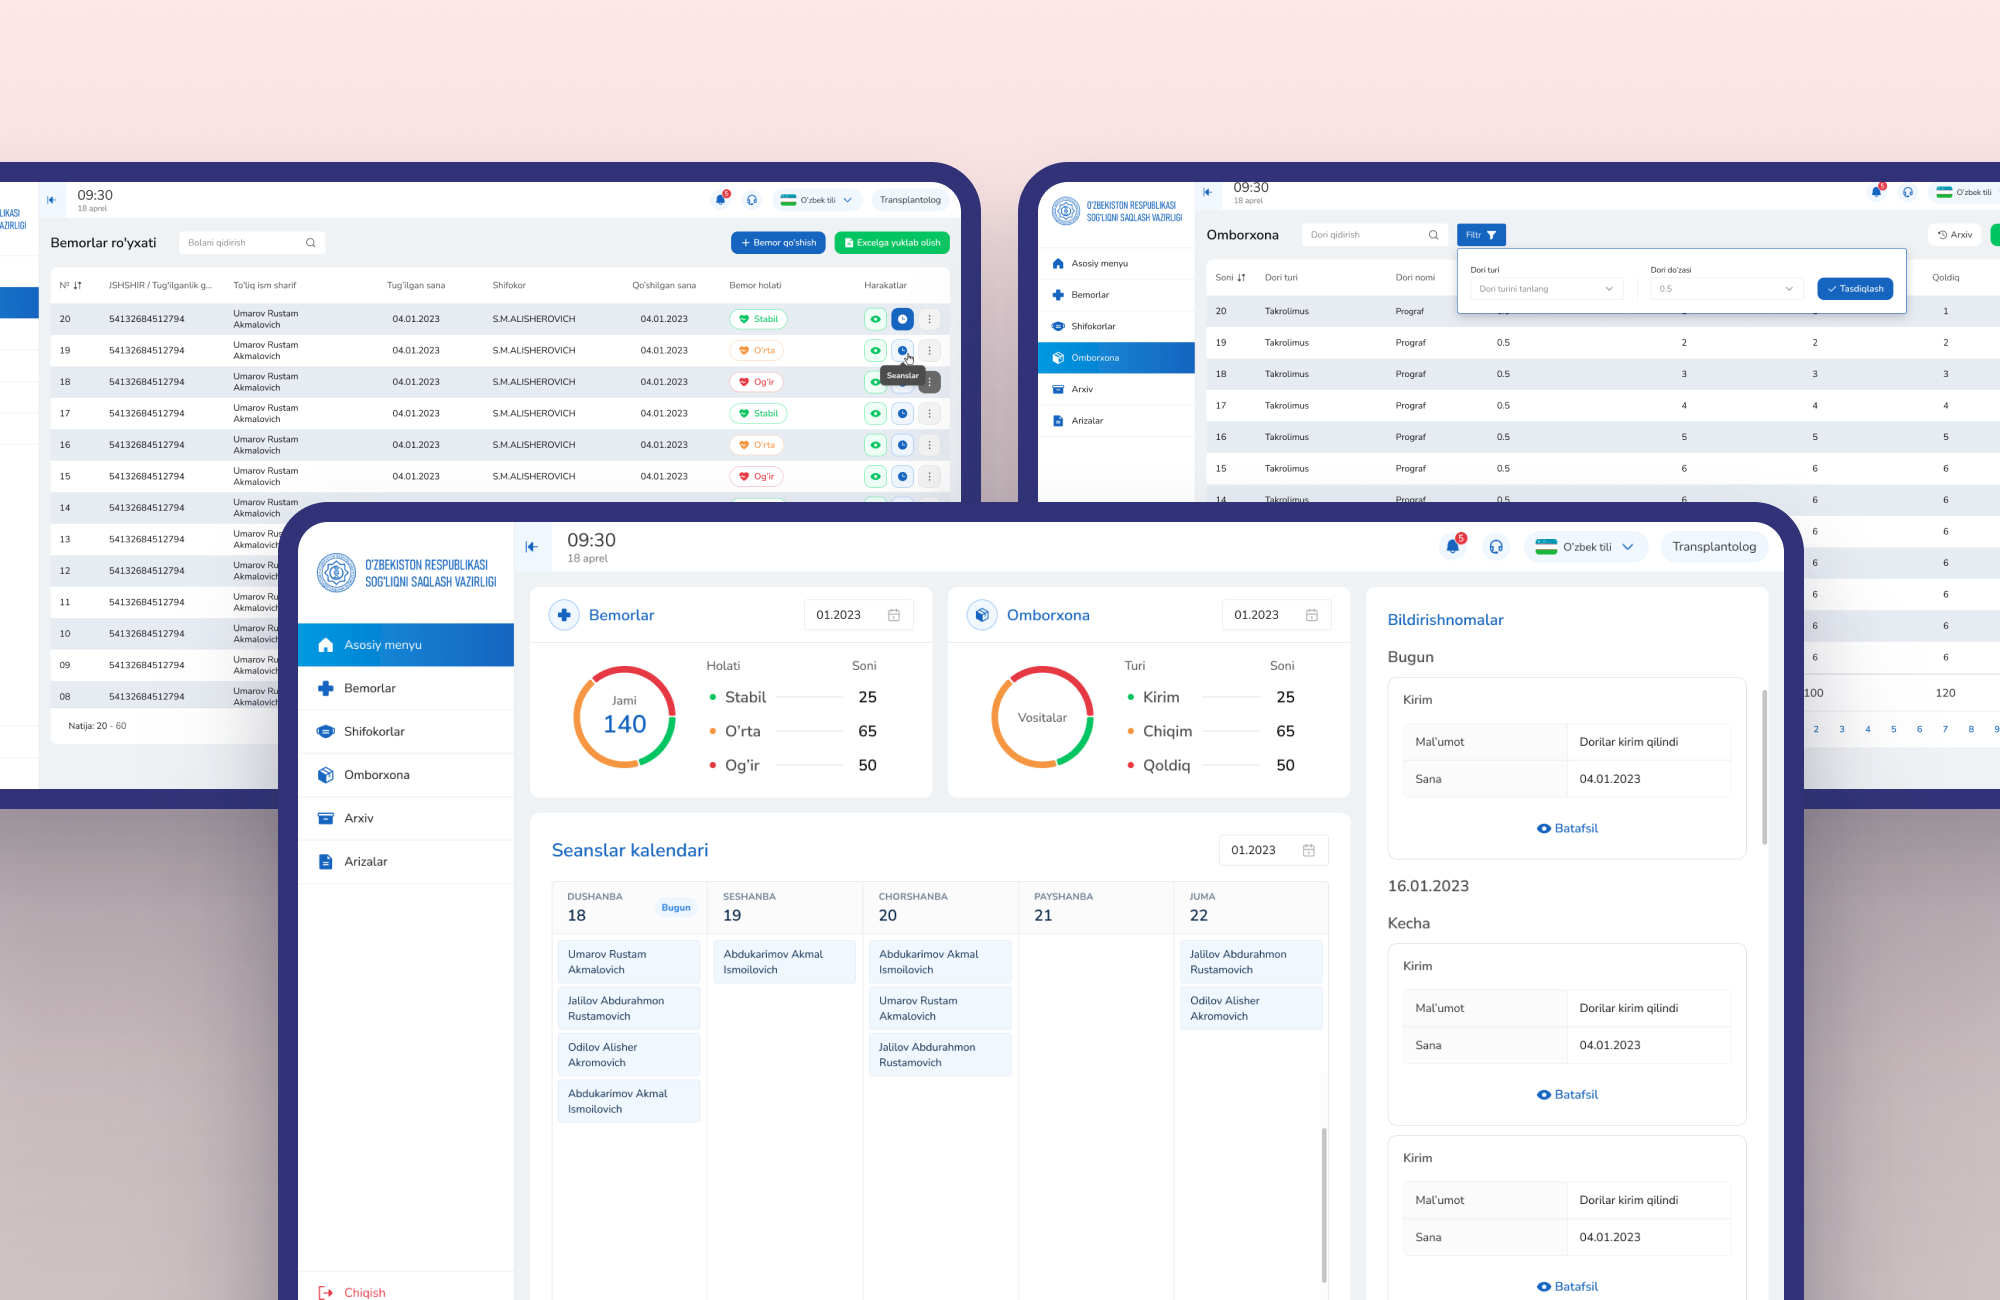Click first Batafsil link under Bugun

pos(1567,828)
